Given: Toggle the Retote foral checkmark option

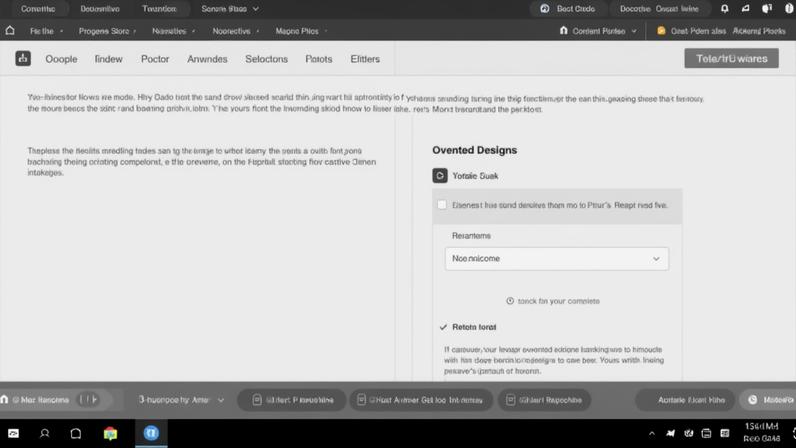Looking at the screenshot, I should 443,327.
